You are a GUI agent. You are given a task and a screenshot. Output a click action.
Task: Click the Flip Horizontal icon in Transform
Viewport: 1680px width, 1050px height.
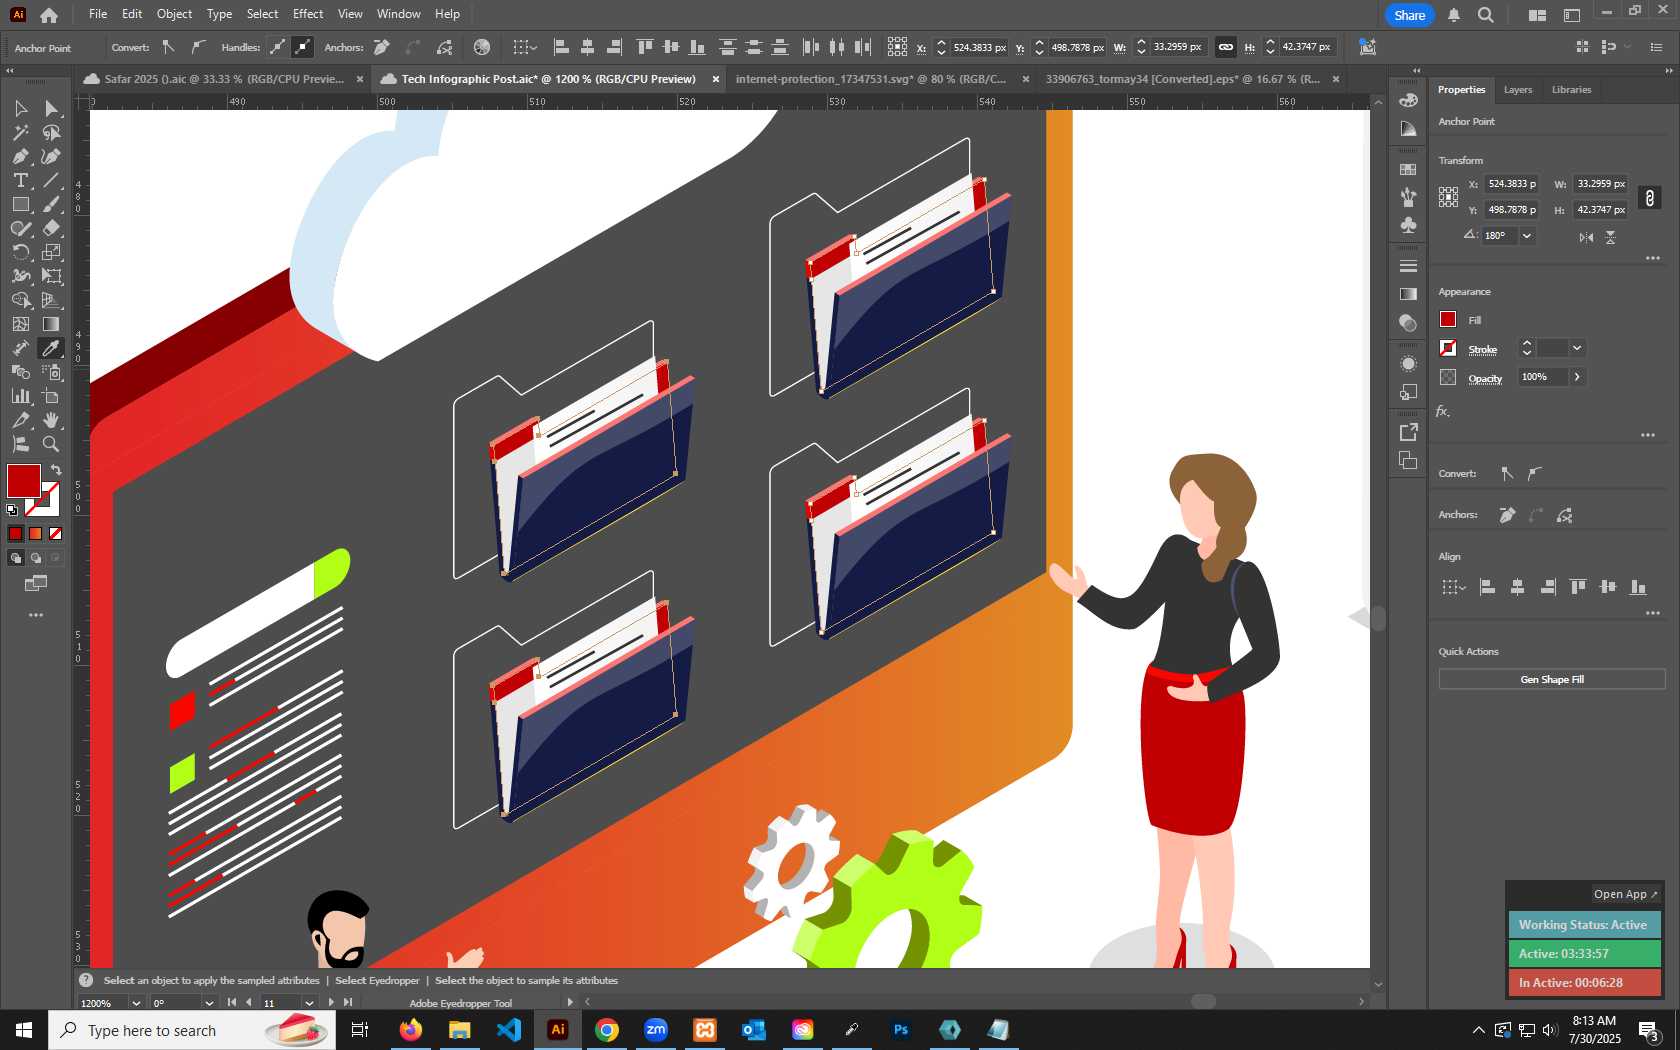(1586, 237)
